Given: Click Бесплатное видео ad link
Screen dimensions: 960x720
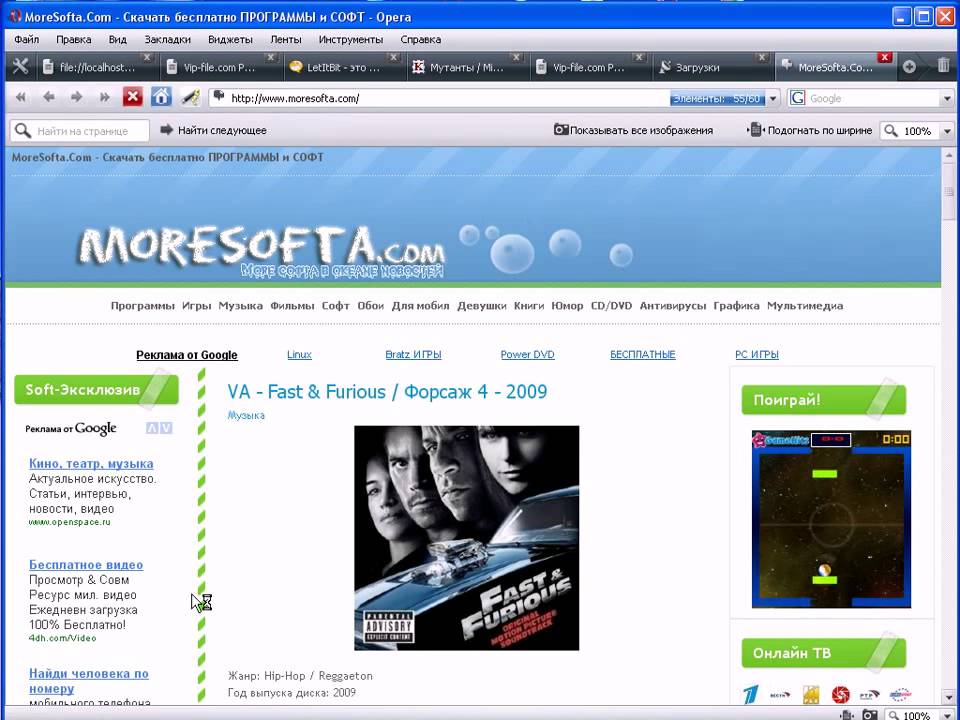Looking at the screenshot, I should click(x=86, y=564).
